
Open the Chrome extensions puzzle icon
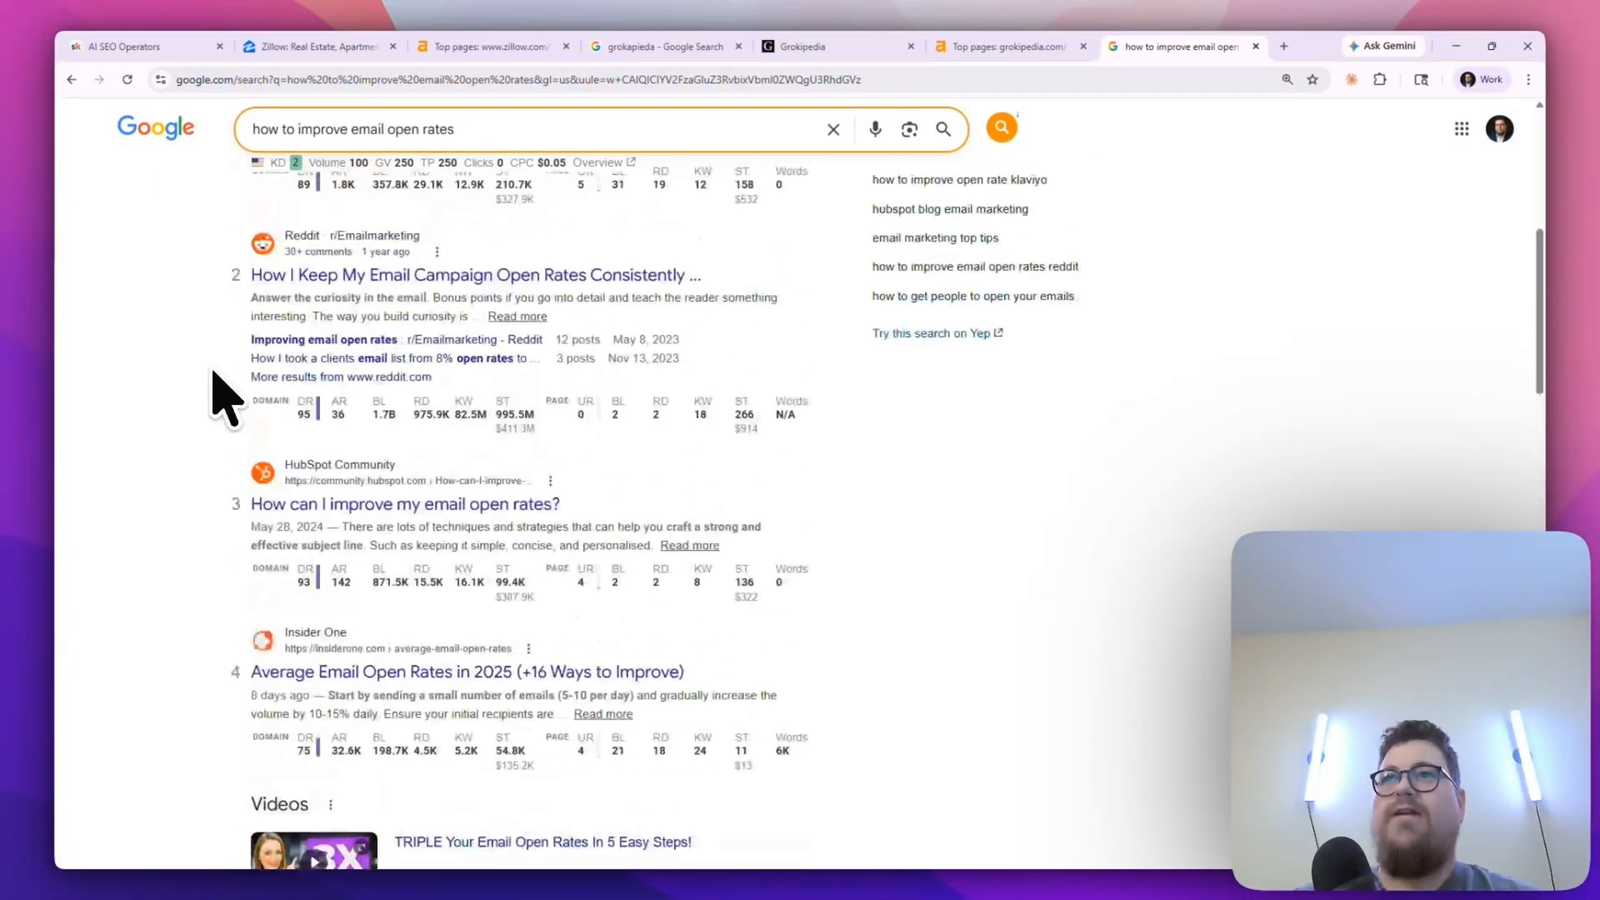pos(1380,79)
